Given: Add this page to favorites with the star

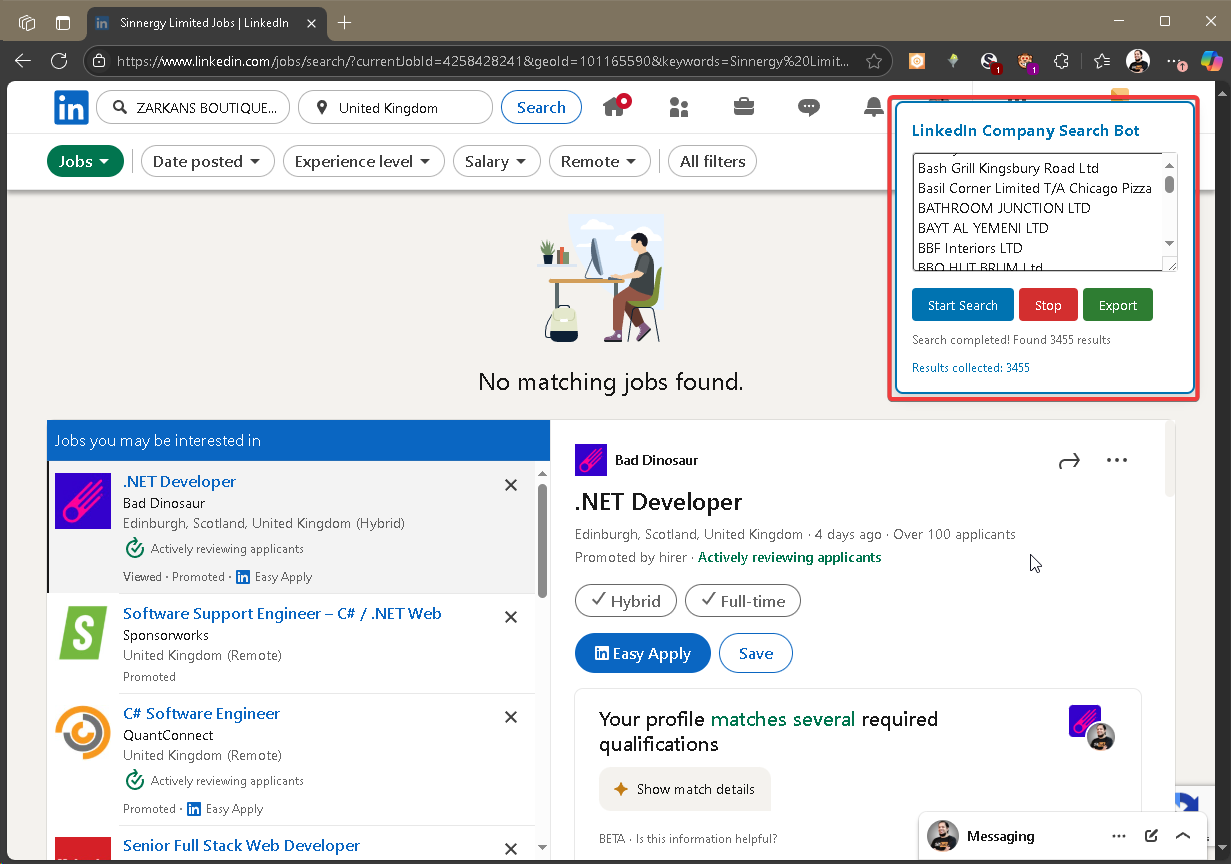Looking at the screenshot, I should pyautogui.click(x=874, y=61).
